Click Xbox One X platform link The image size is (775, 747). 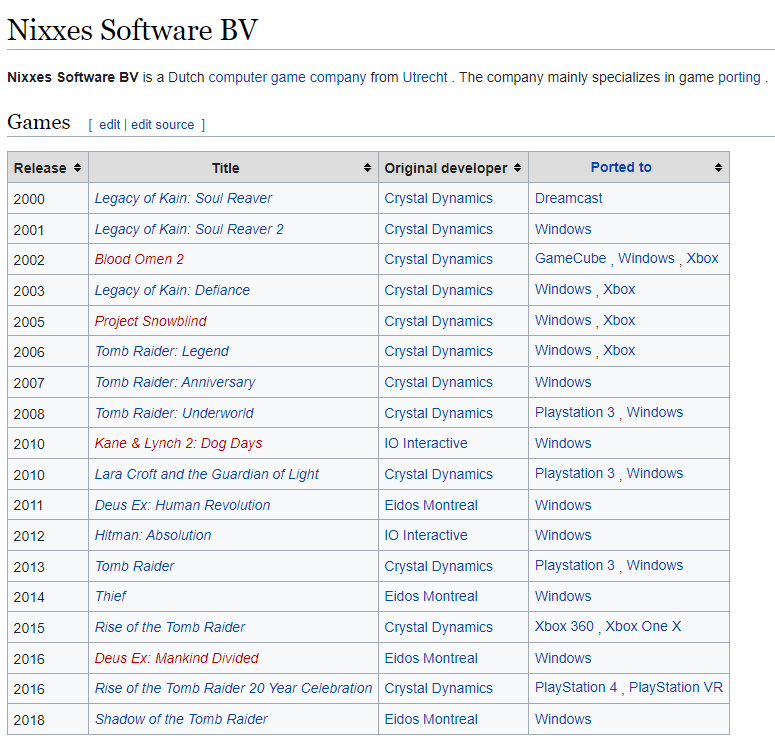[x=643, y=626]
